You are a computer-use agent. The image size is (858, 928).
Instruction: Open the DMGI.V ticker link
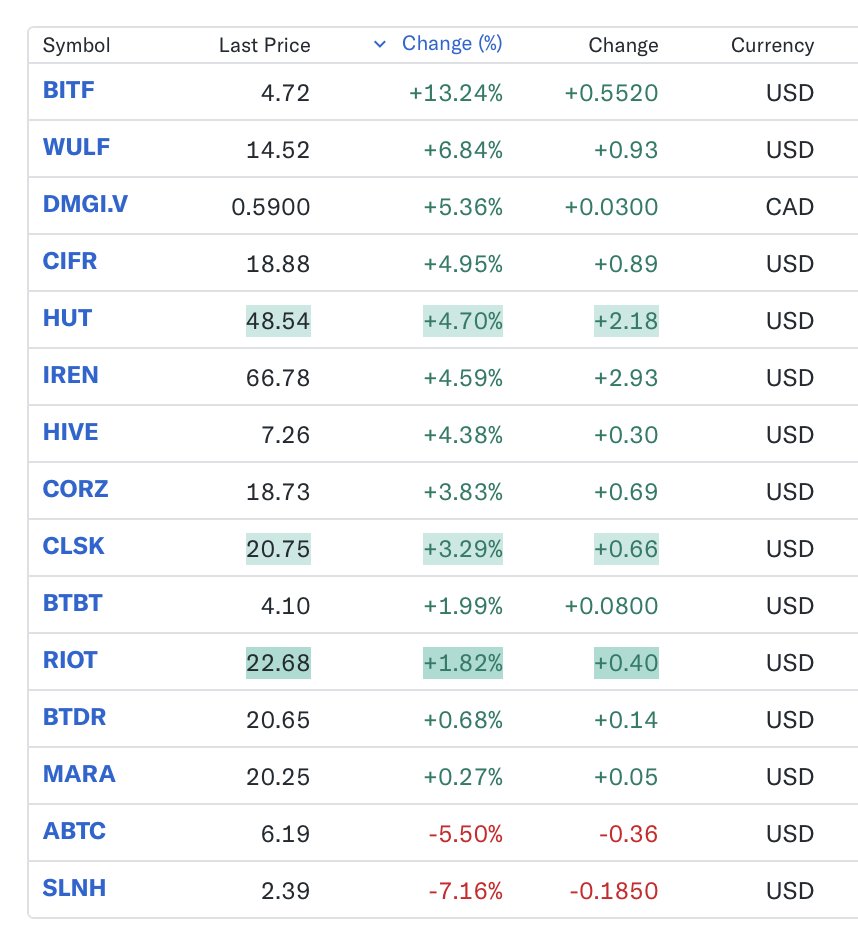click(x=85, y=205)
